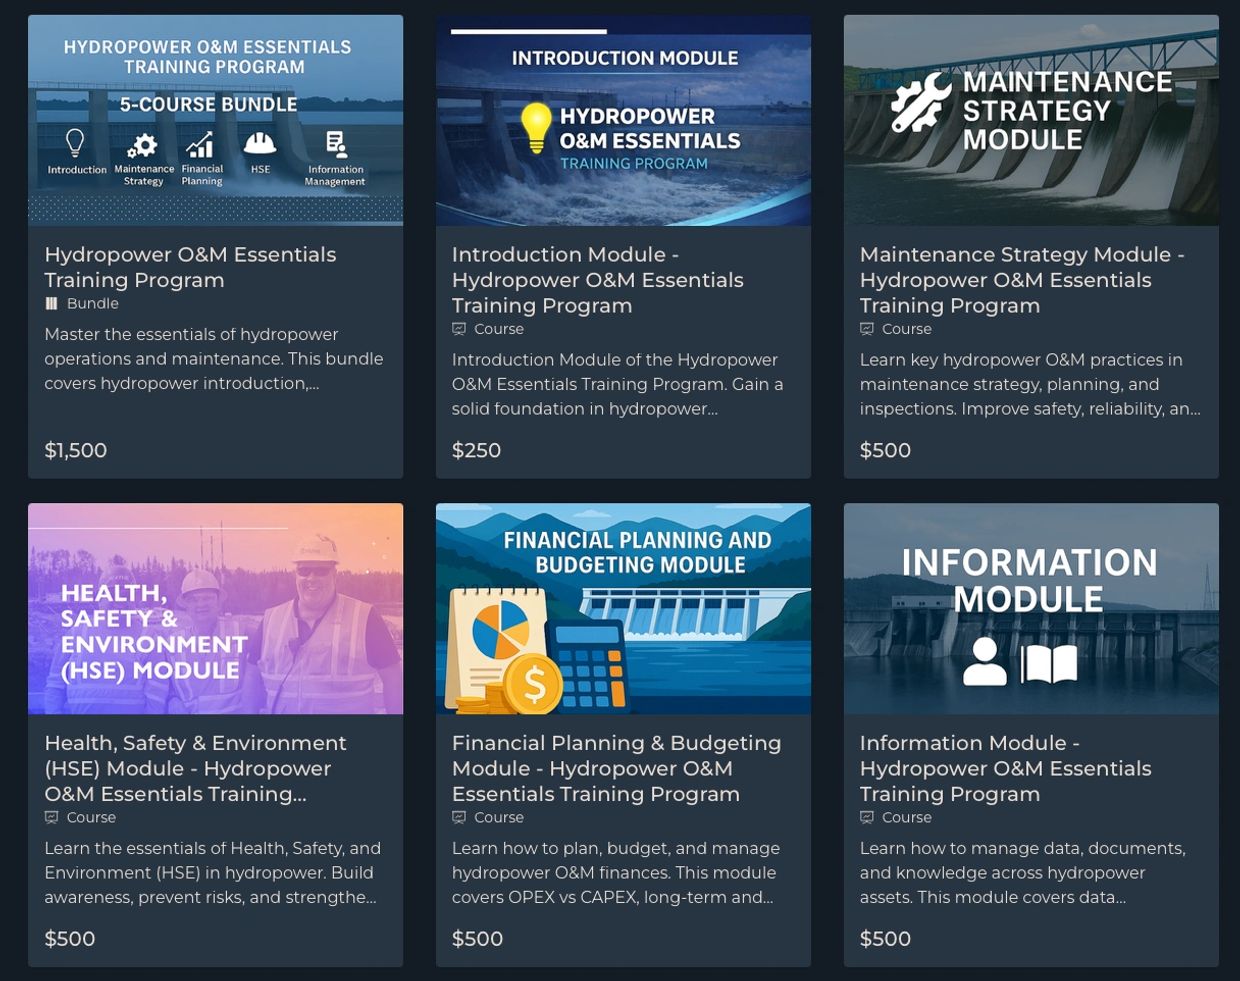
Task: Open the Health, Safety & Environment Module course
Action: pyautogui.click(x=195, y=768)
